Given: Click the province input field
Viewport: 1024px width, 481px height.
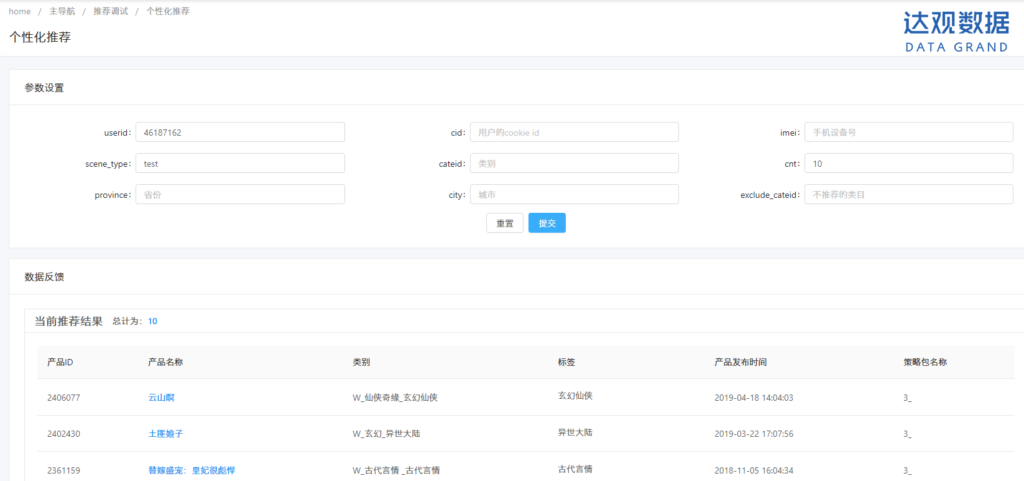Looking at the screenshot, I should coord(240,194).
